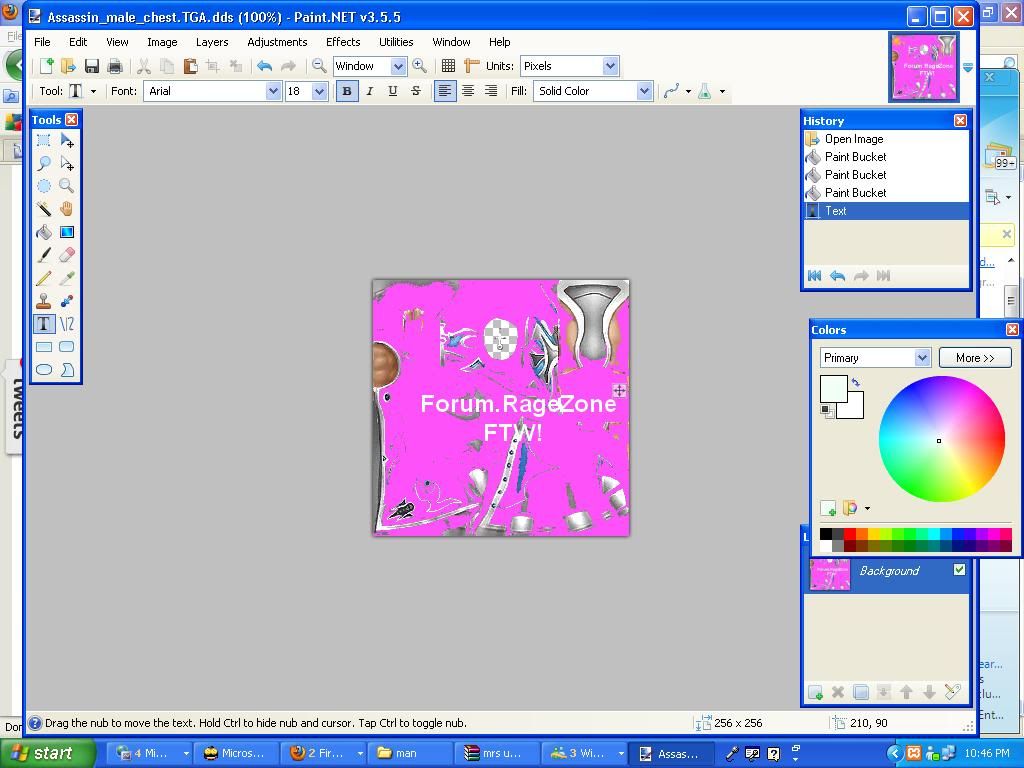Select the Gradient tool
This screenshot has width=1024, height=768.
click(x=67, y=232)
